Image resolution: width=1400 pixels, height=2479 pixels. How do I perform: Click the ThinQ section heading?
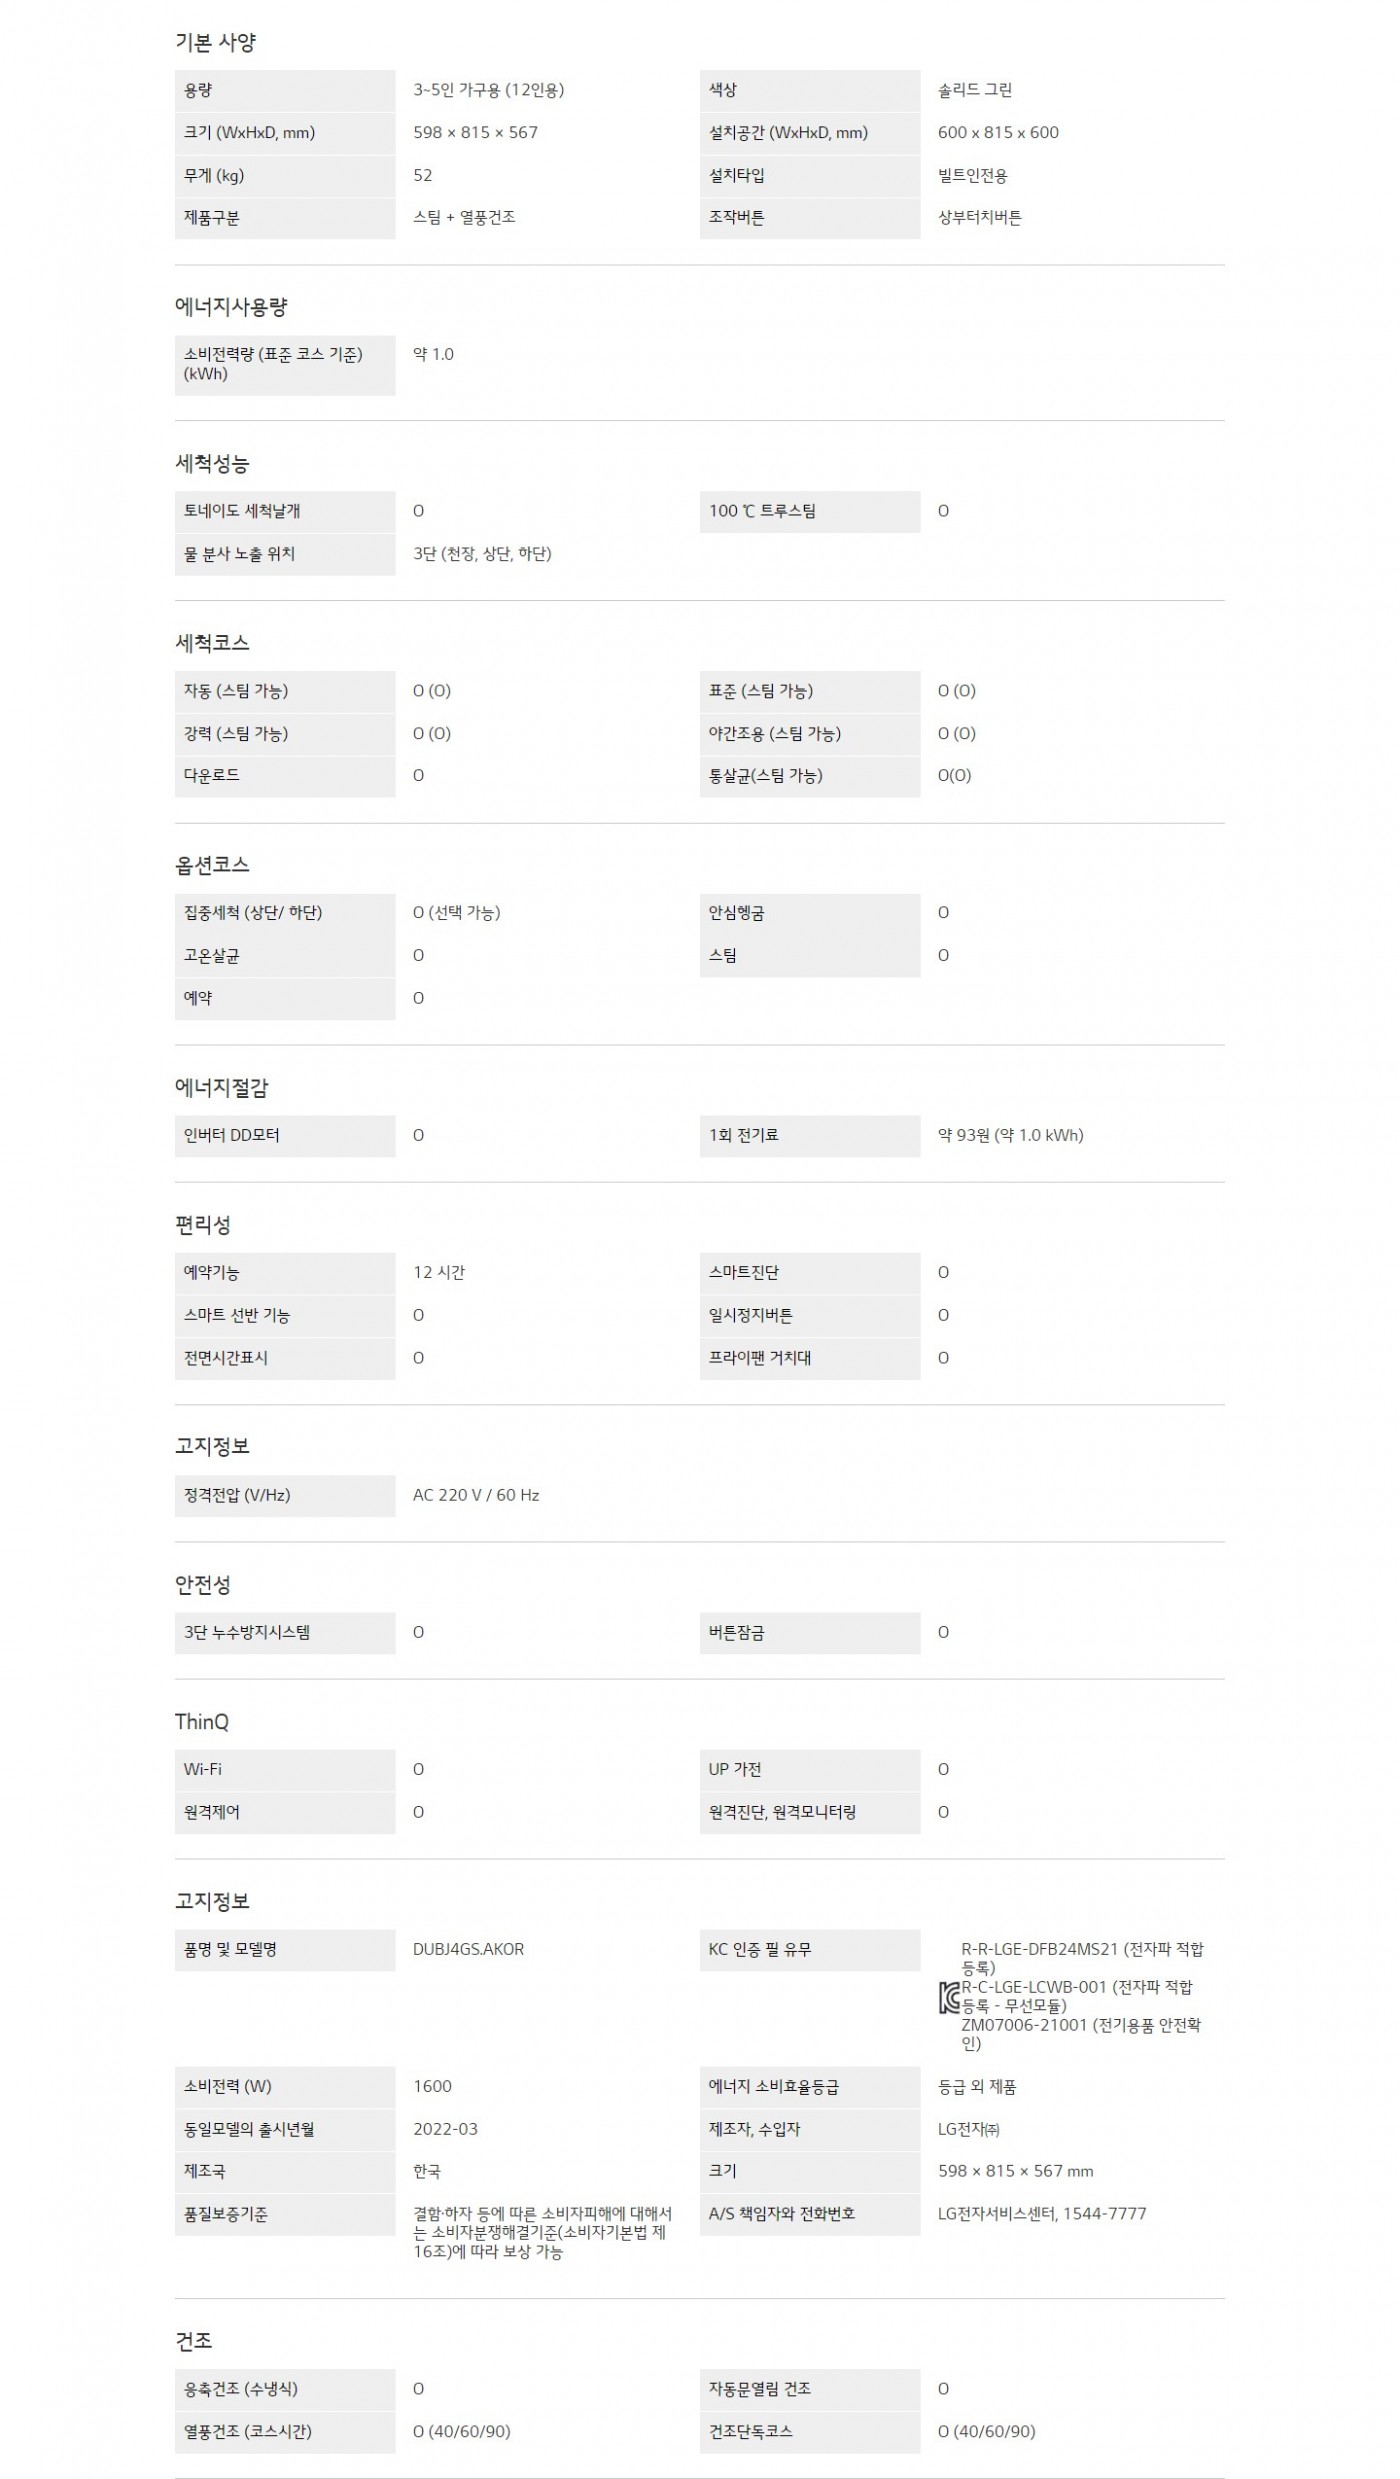202,1721
